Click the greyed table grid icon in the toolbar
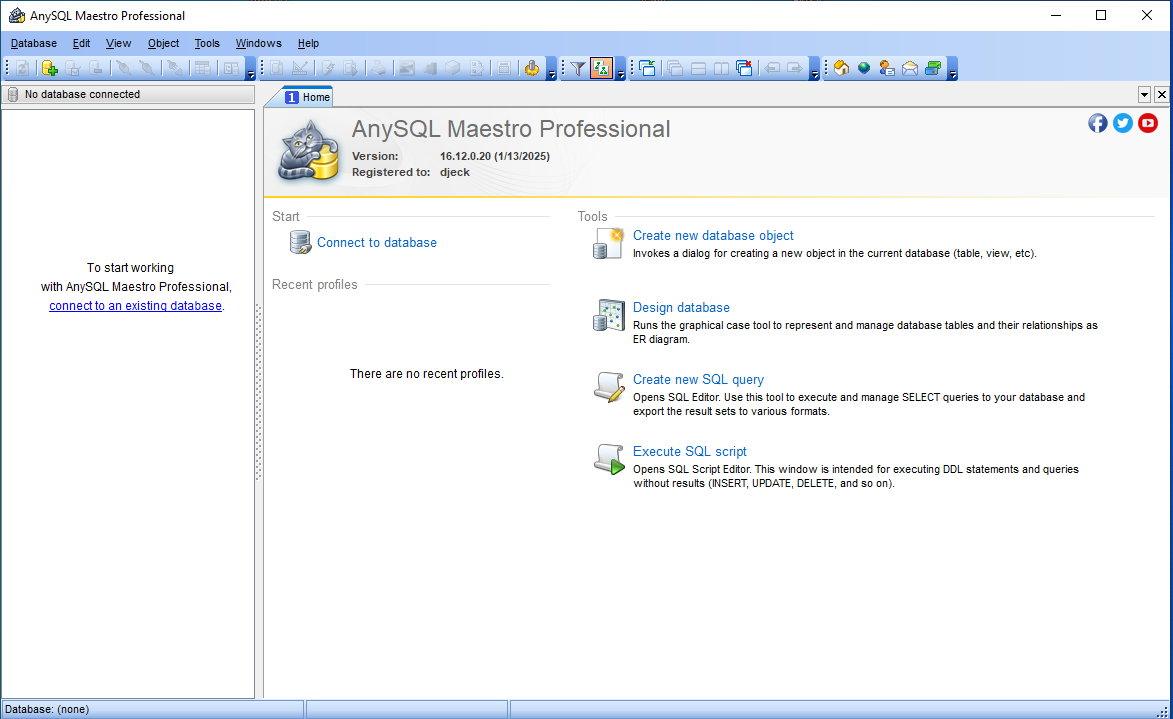This screenshot has height=719, width=1173. [x=202, y=69]
